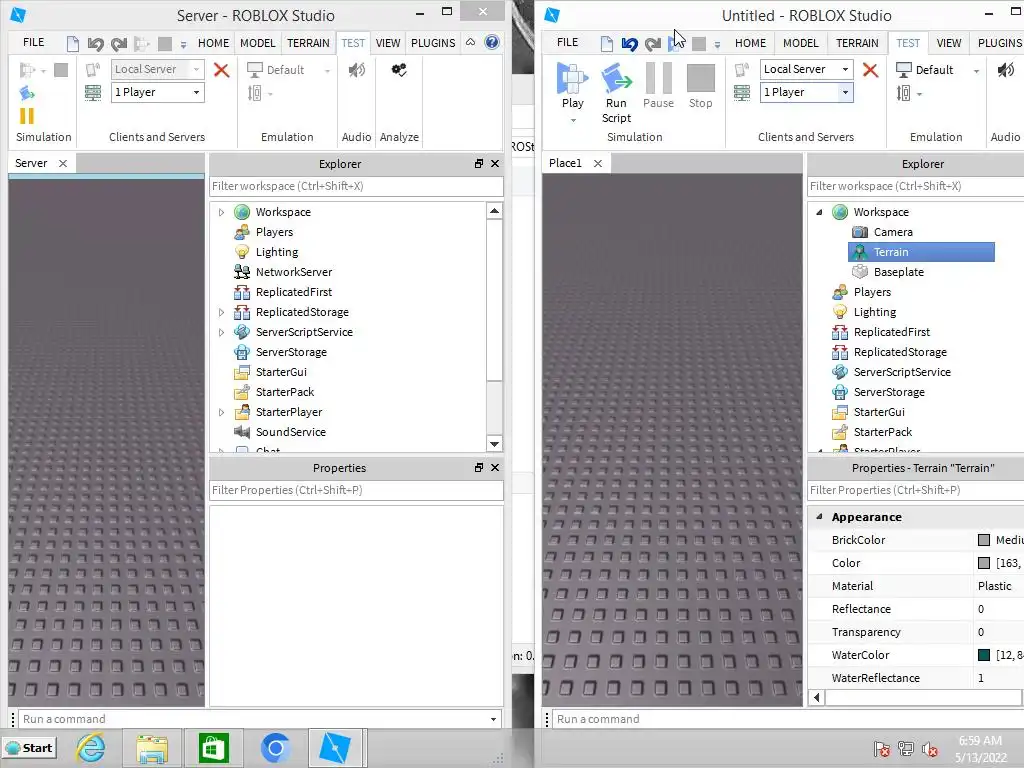Image resolution: width=1024 pixels, height=768 pixels.
Task: Expand ServerScriptService node in Server Explorer
Action: pyautogui.click(x=221, y=332)
